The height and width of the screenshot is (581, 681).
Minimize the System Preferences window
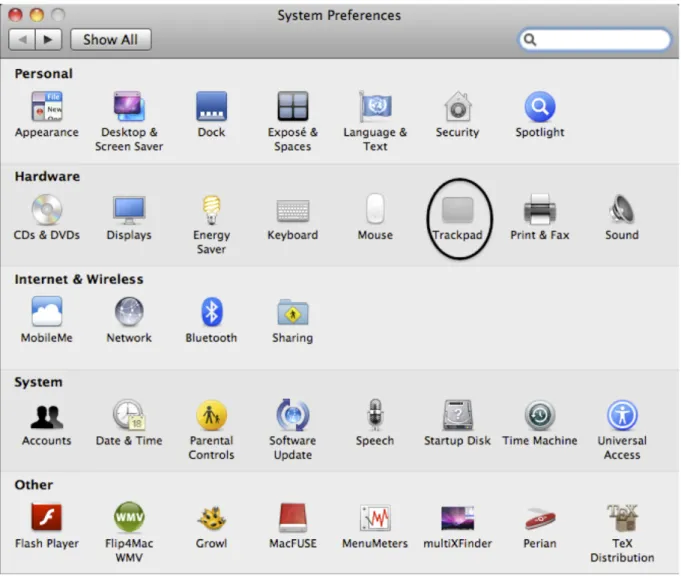37,15
